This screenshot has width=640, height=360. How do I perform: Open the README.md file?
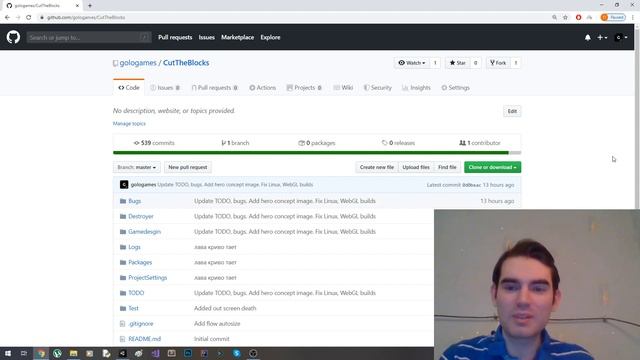tap(144, 339)
